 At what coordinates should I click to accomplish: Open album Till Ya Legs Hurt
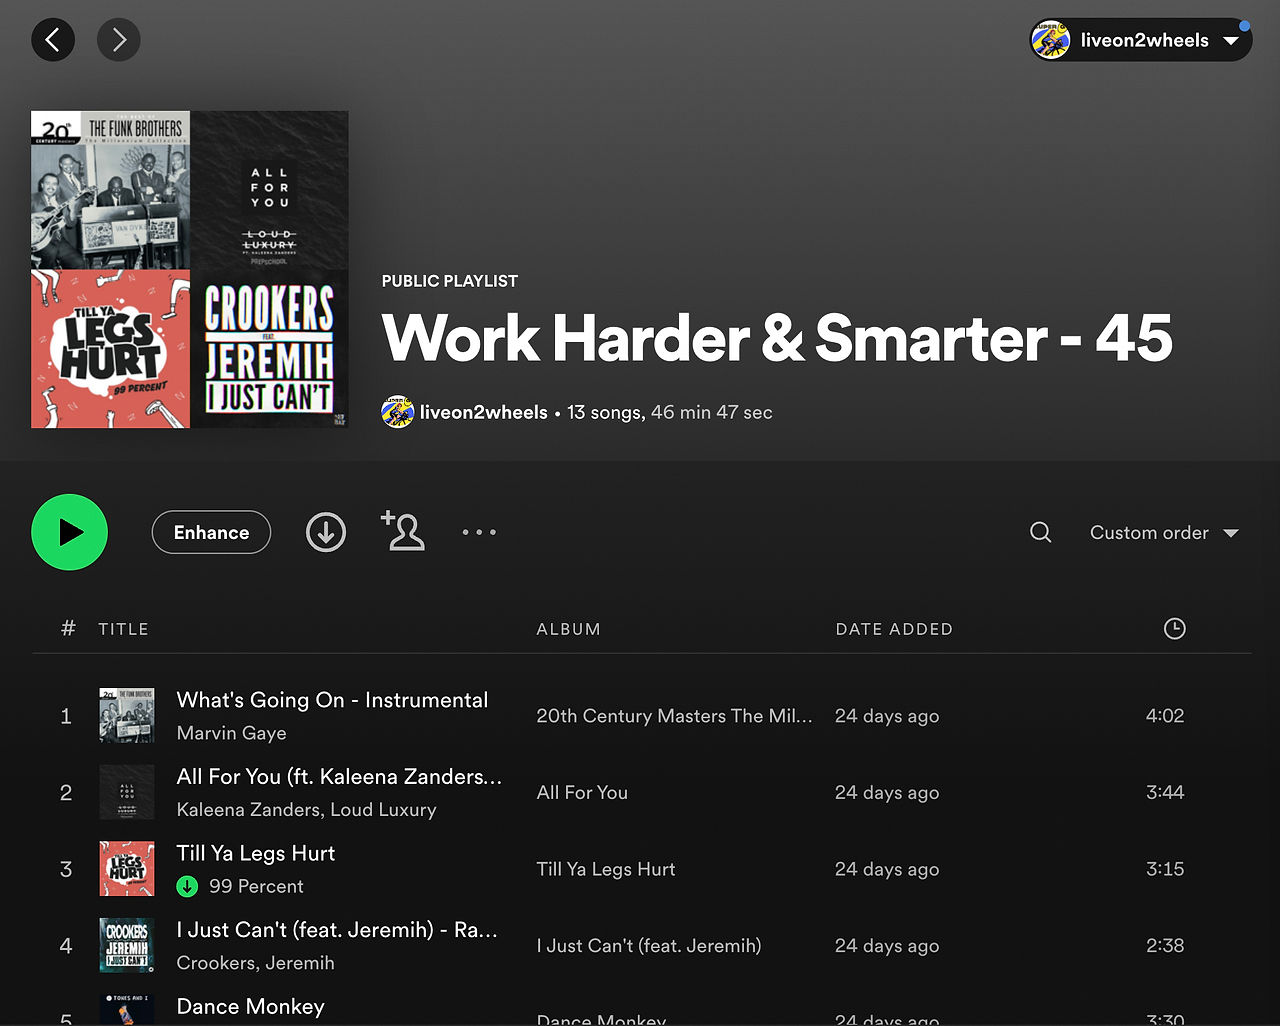(606, 869)
